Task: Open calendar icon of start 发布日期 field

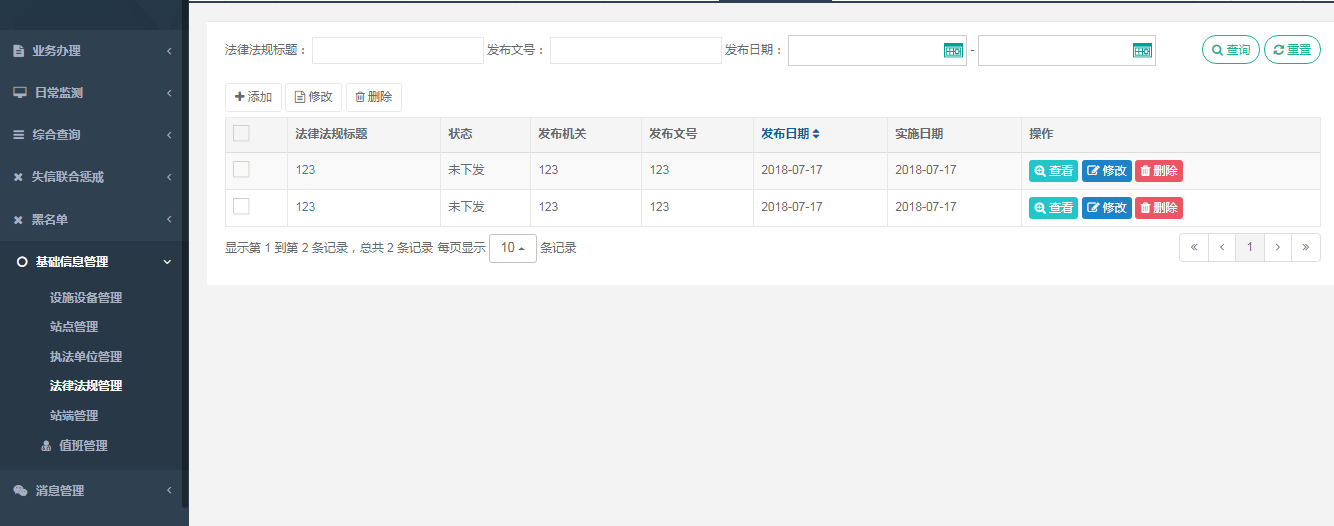Action: point(953,50)
